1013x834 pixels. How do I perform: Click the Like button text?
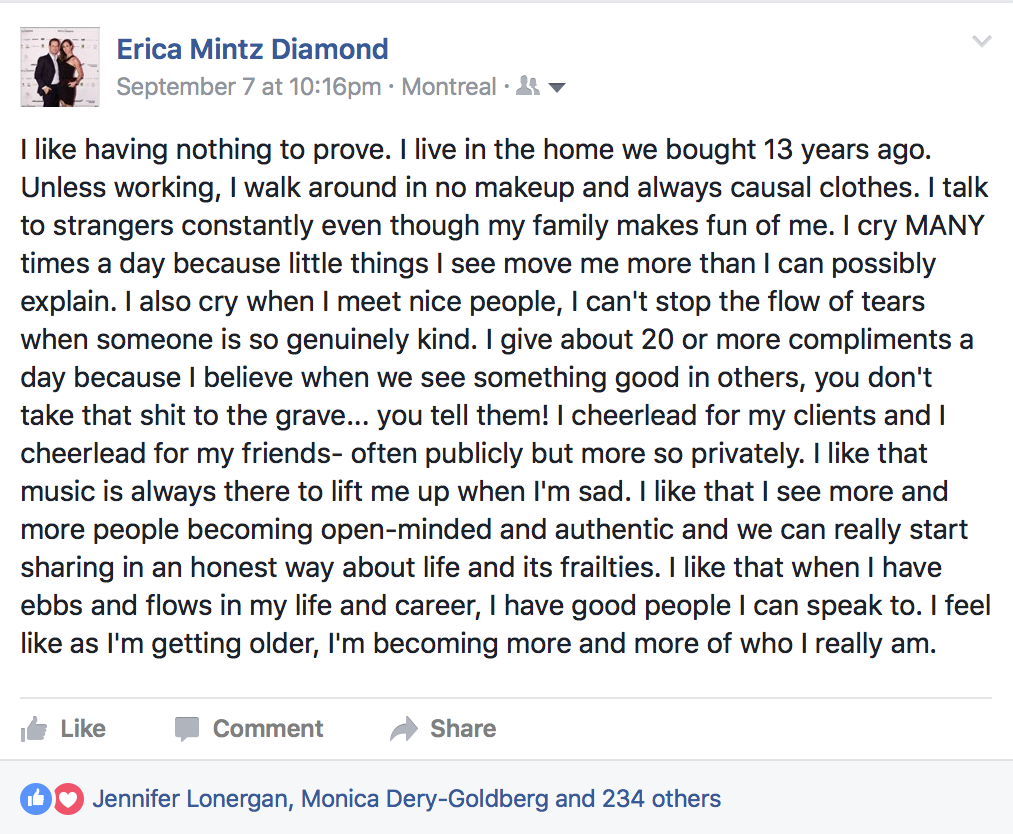click(83, 729)
